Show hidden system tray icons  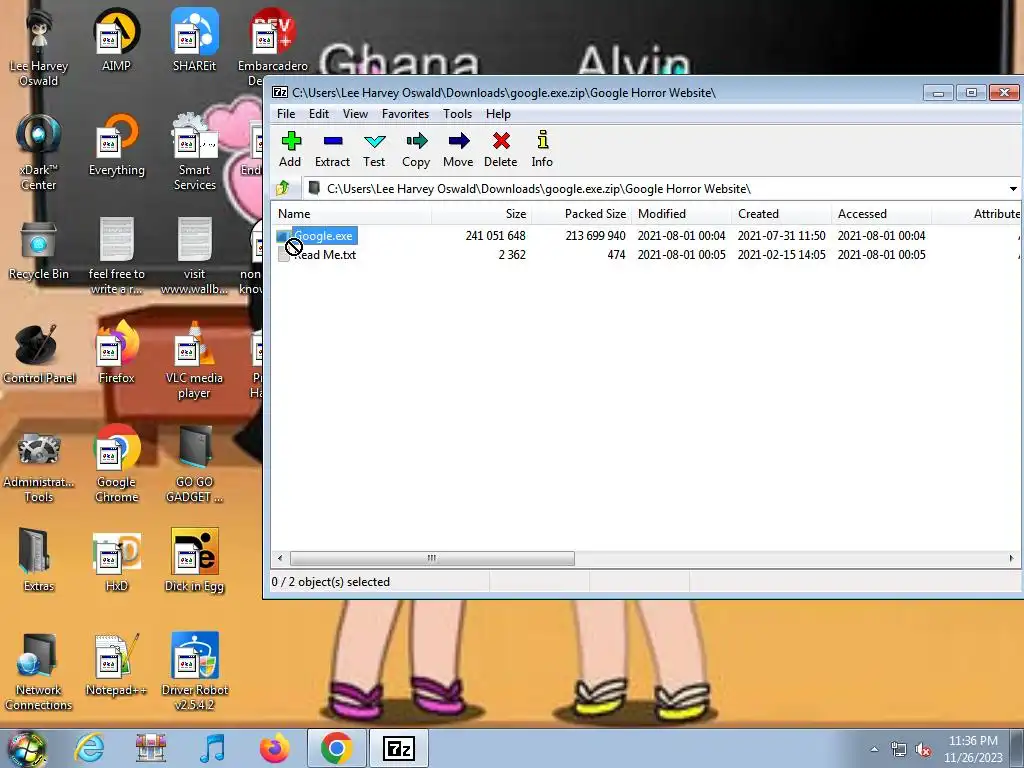point(874,750)
